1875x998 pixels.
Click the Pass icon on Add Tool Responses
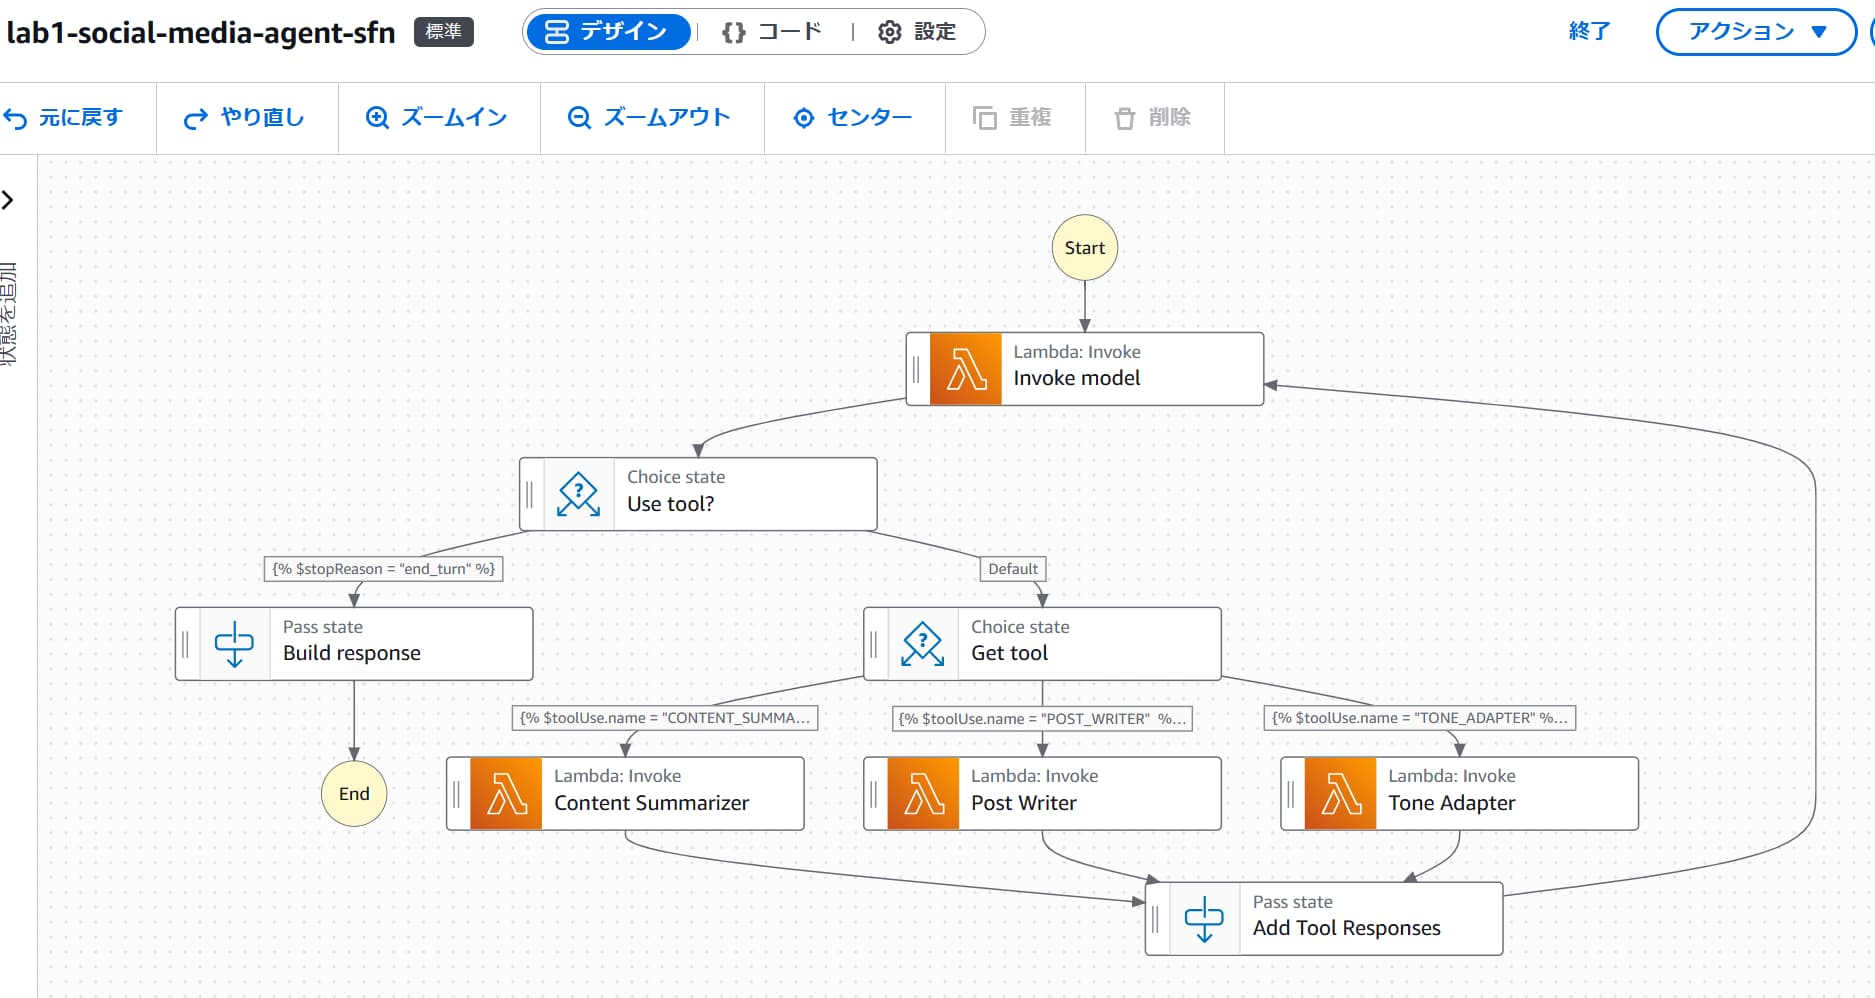point(1204,919)
